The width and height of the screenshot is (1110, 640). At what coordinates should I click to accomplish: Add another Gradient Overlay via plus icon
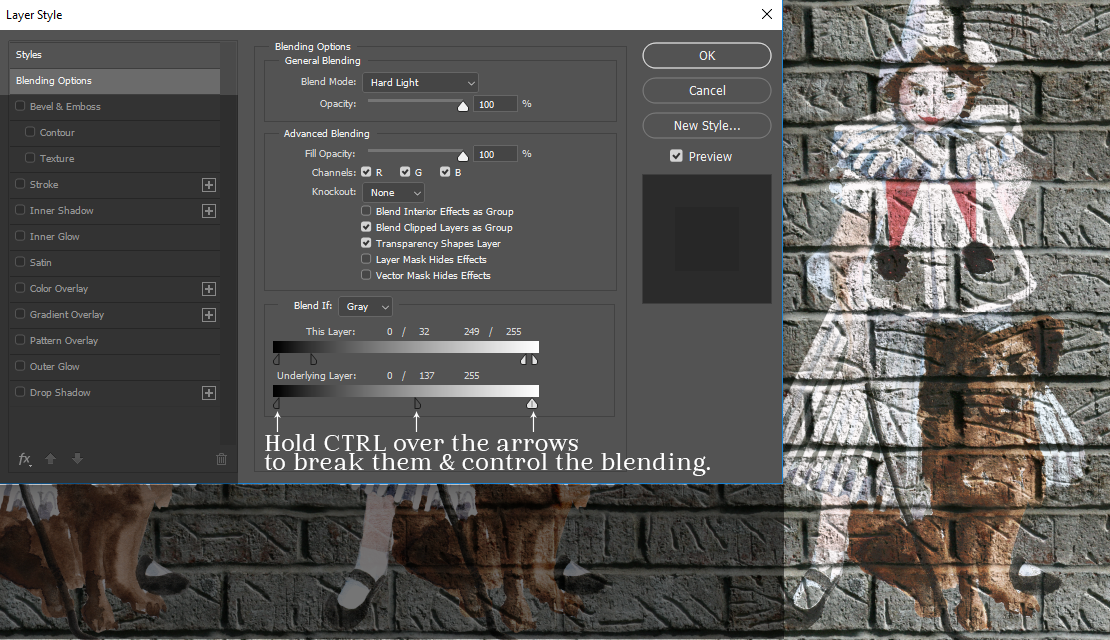click(x=209, y=315)
